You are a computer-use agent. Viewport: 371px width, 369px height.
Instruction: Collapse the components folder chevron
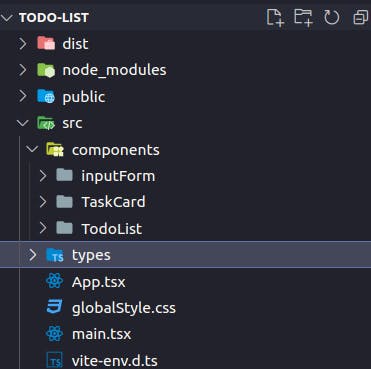[32, 149]
